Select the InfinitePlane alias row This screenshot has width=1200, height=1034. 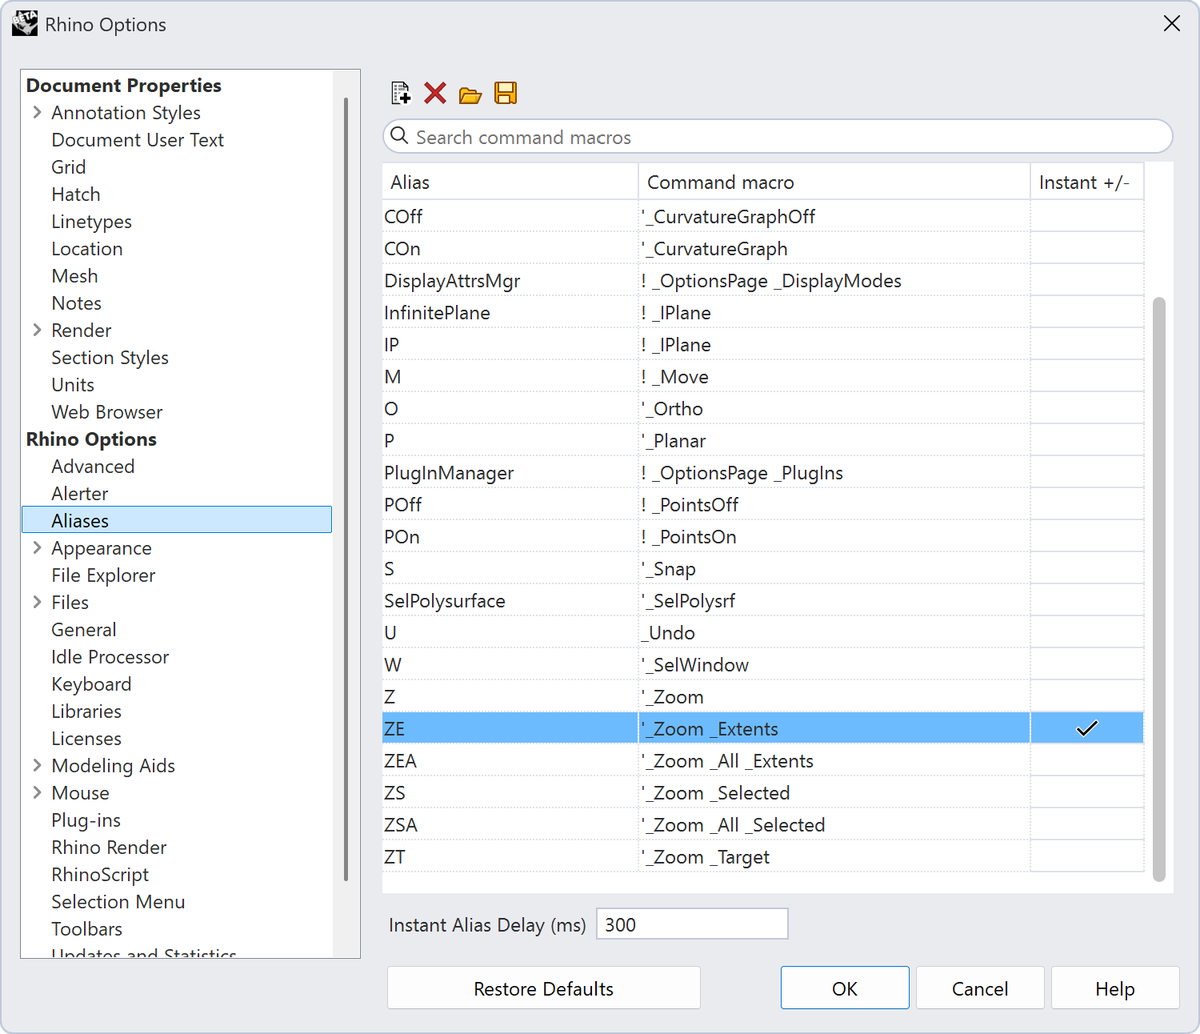510,313
